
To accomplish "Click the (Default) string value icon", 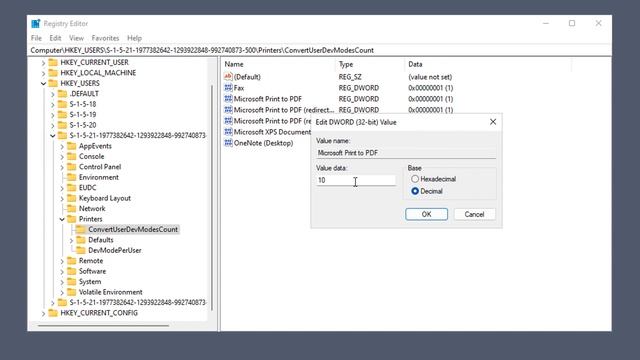I will click(x=228, y=77).
